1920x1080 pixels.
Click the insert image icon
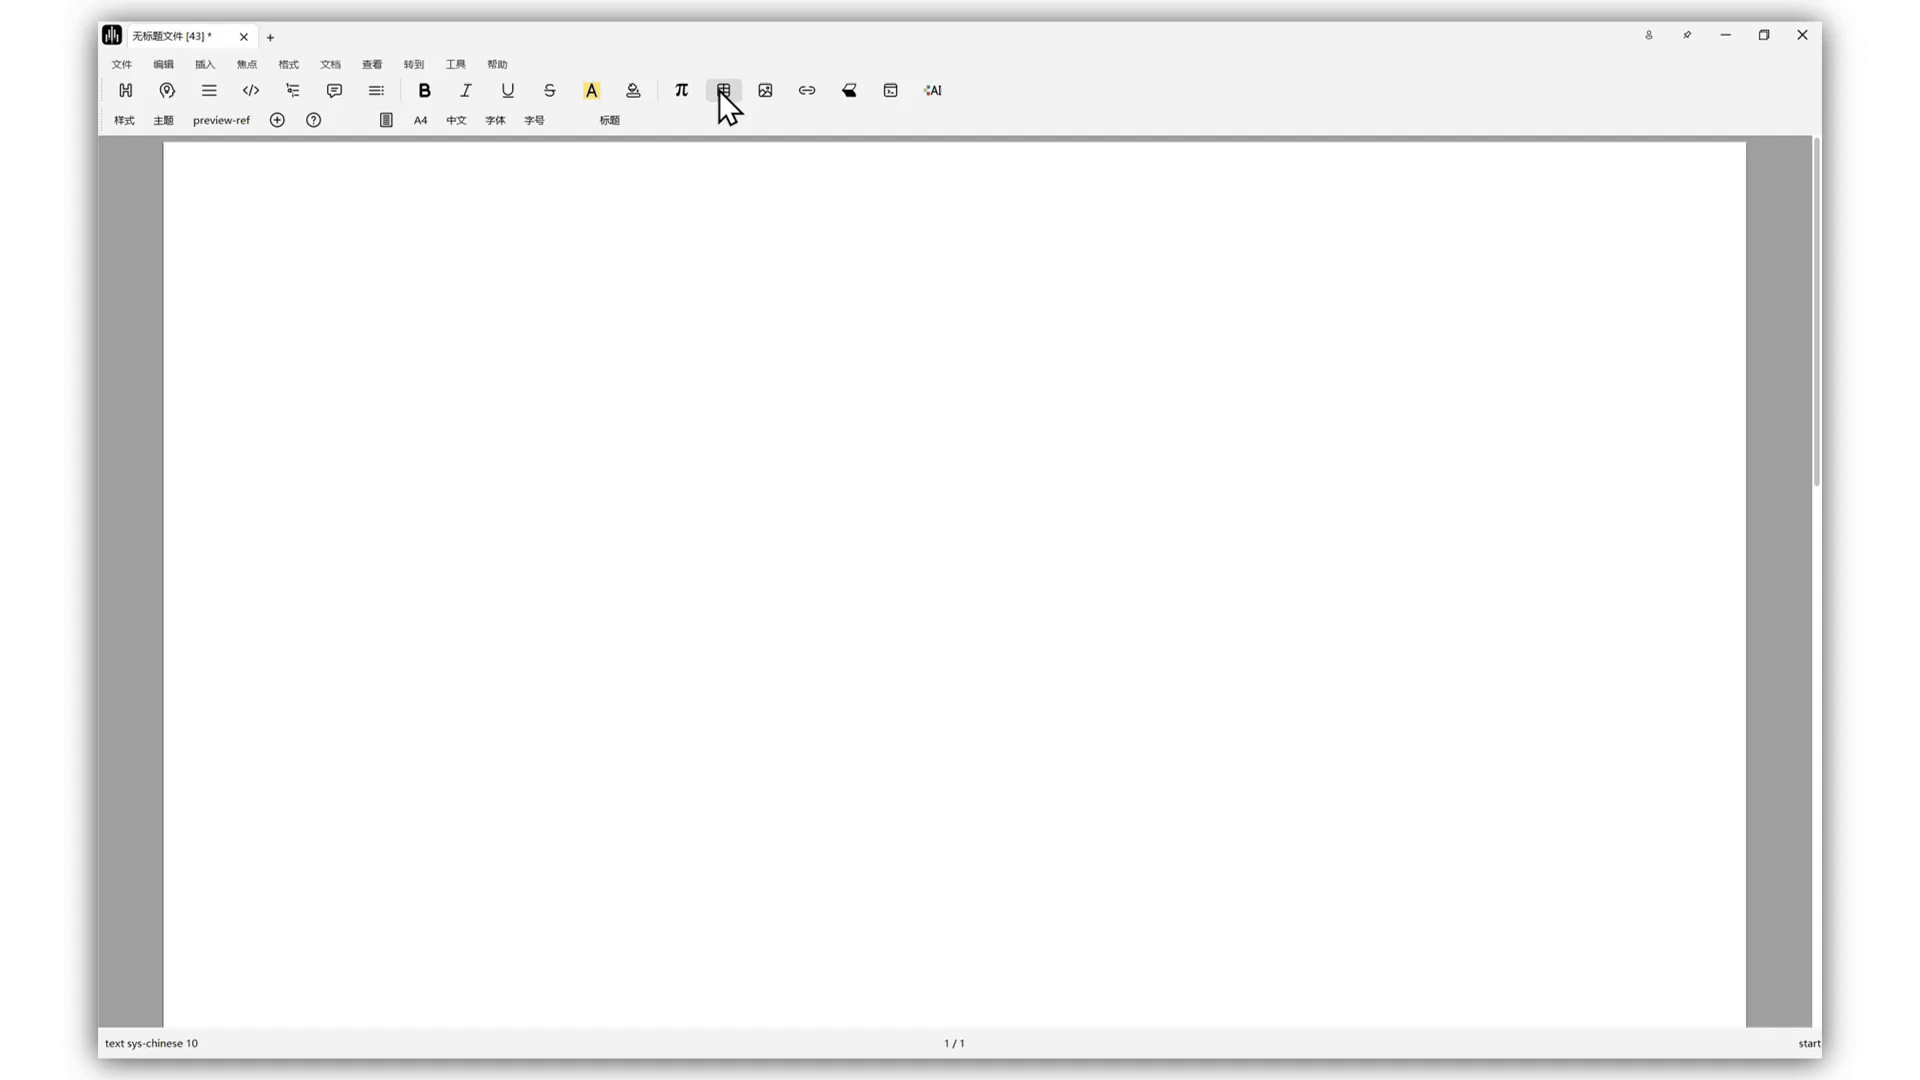tap(765, 90)
